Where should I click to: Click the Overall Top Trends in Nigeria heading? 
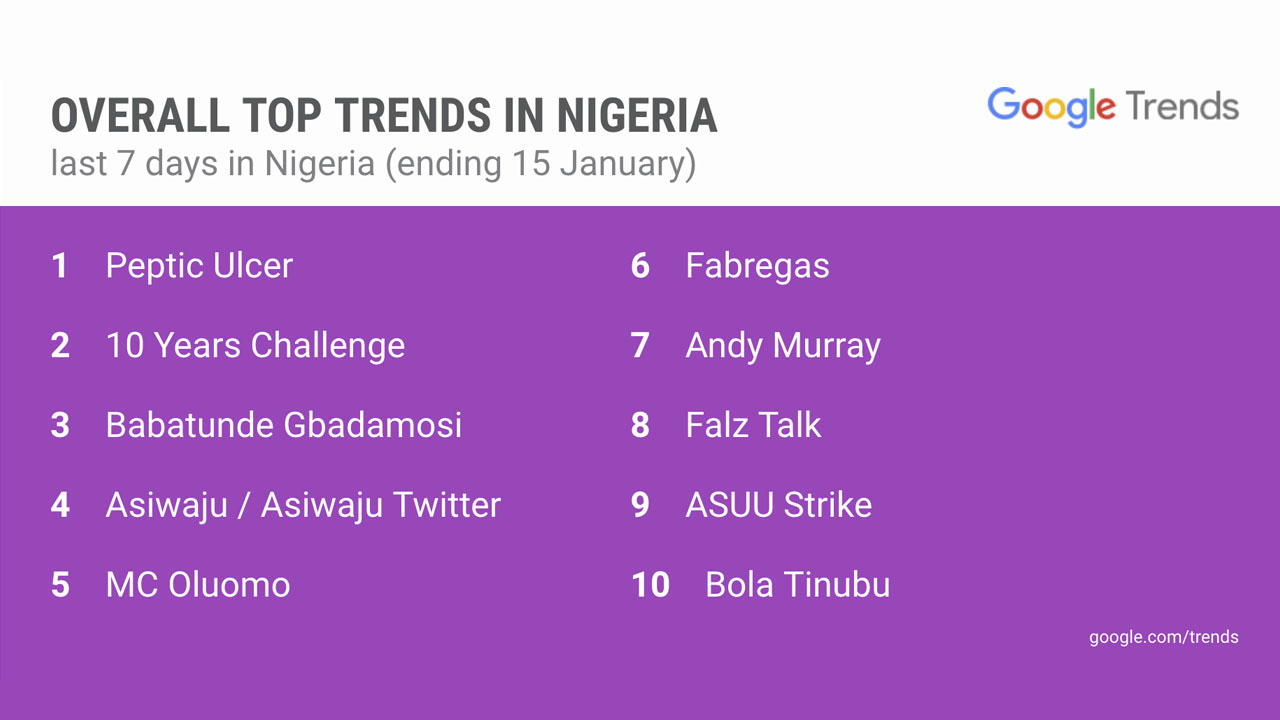point(384,116)
